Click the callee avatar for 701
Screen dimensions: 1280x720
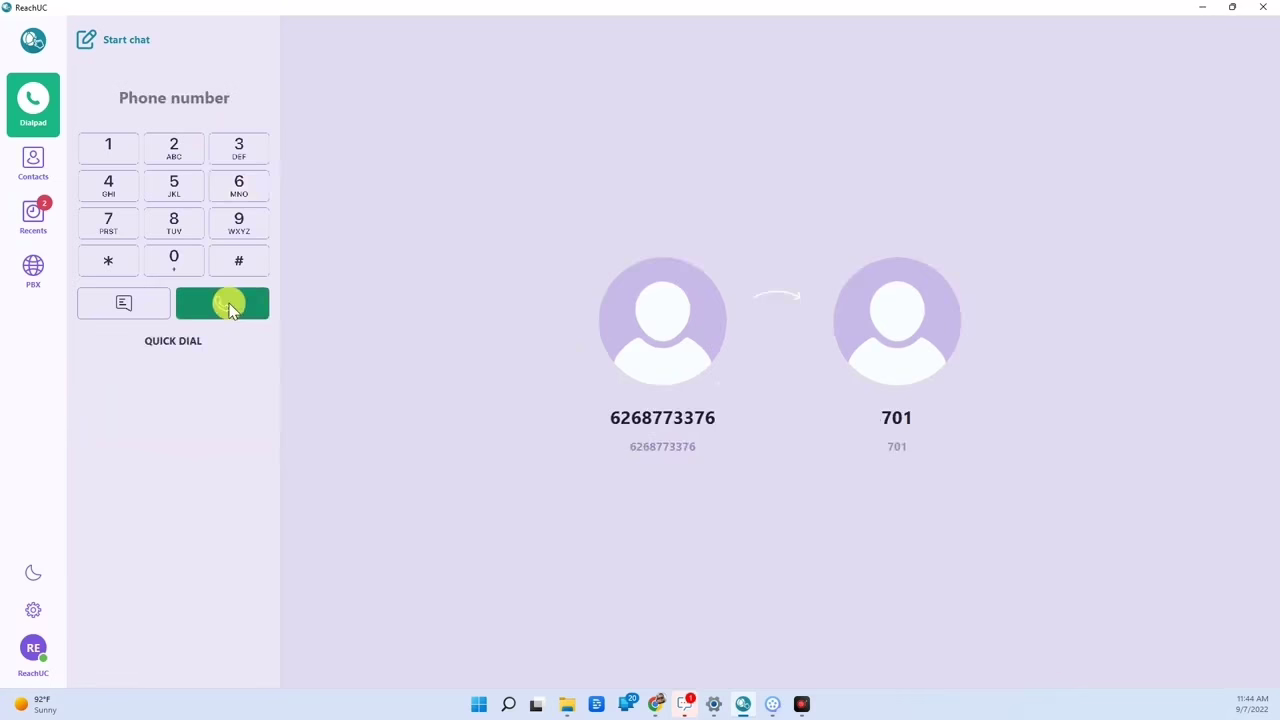[x=897, y=321]
